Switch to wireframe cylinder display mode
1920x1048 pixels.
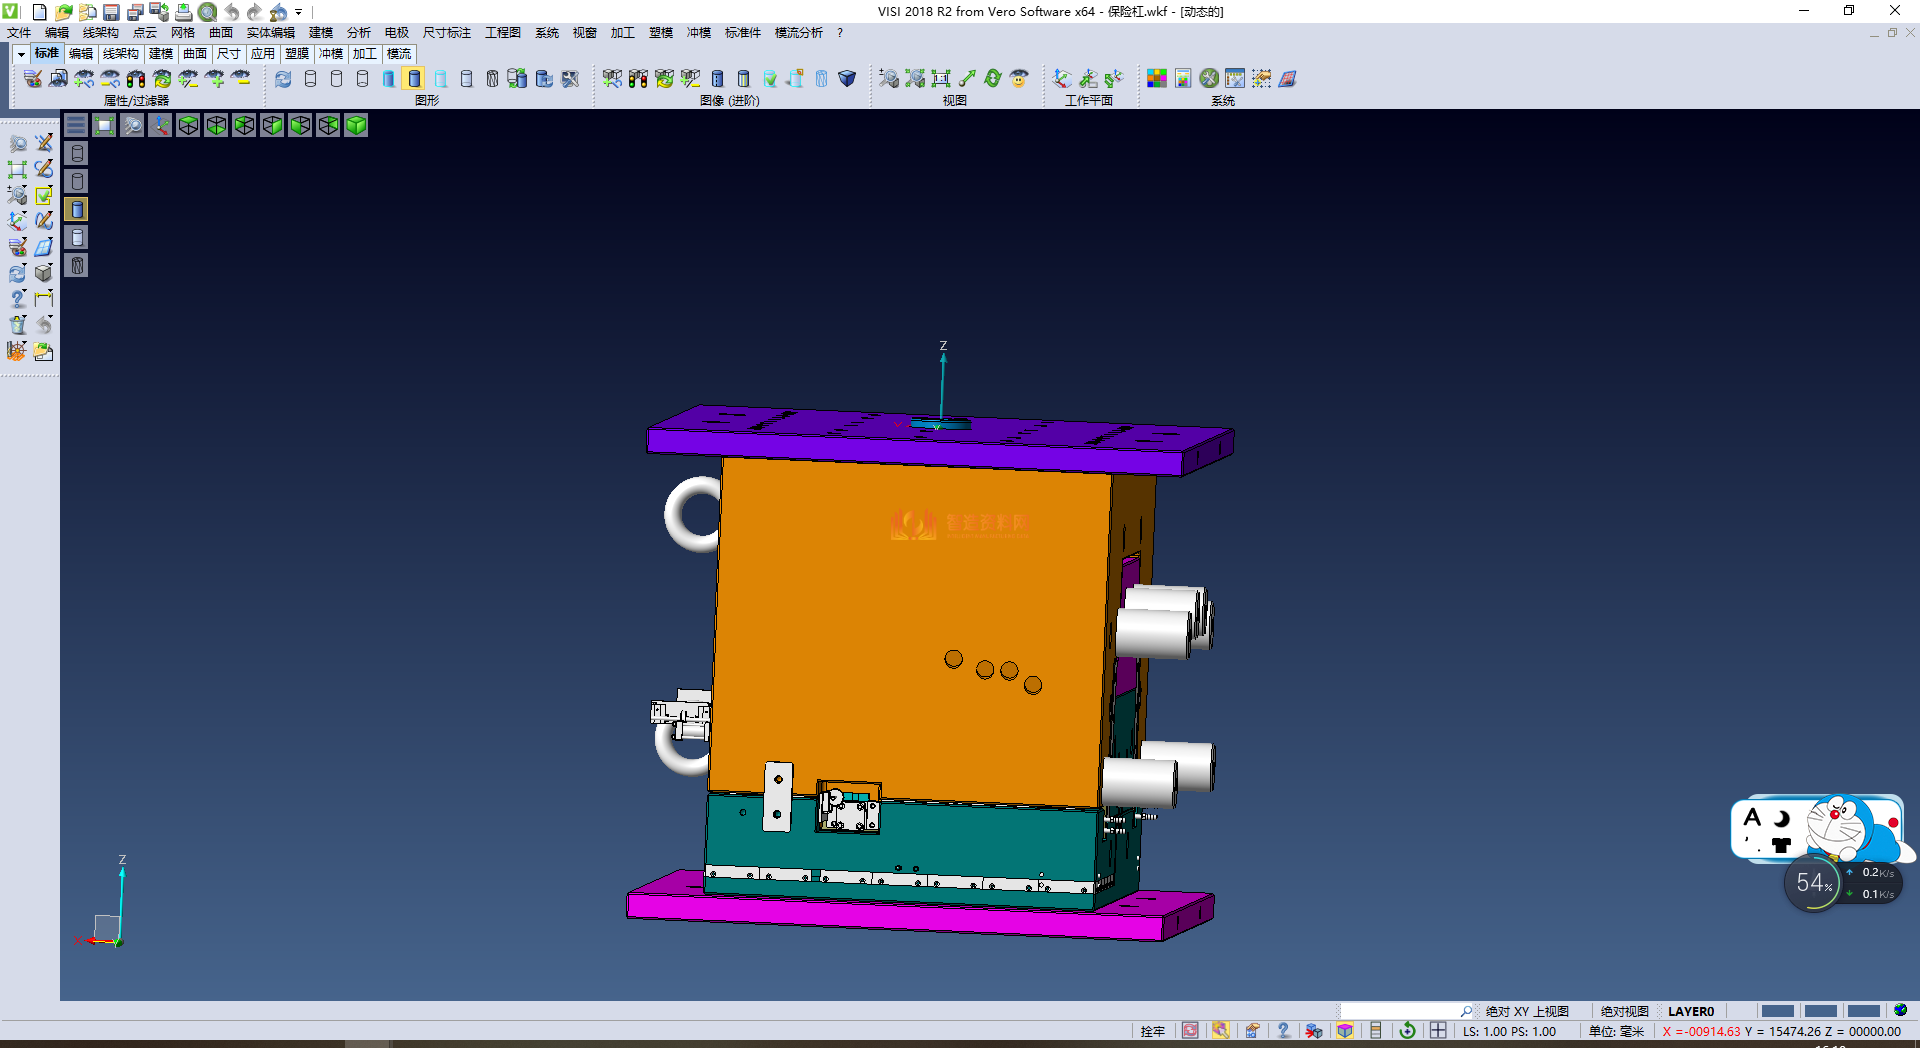pos(310,79)
